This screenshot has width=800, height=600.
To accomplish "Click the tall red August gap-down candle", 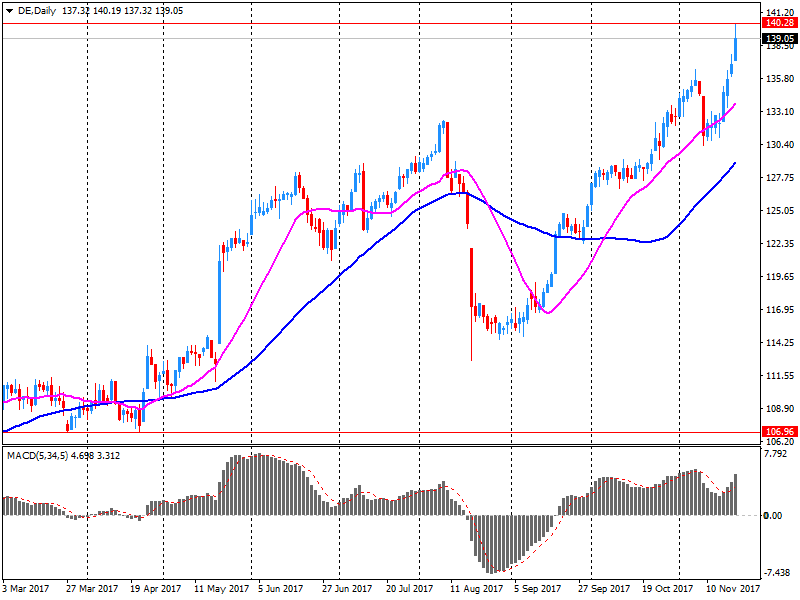I will (x=471, y=278).
